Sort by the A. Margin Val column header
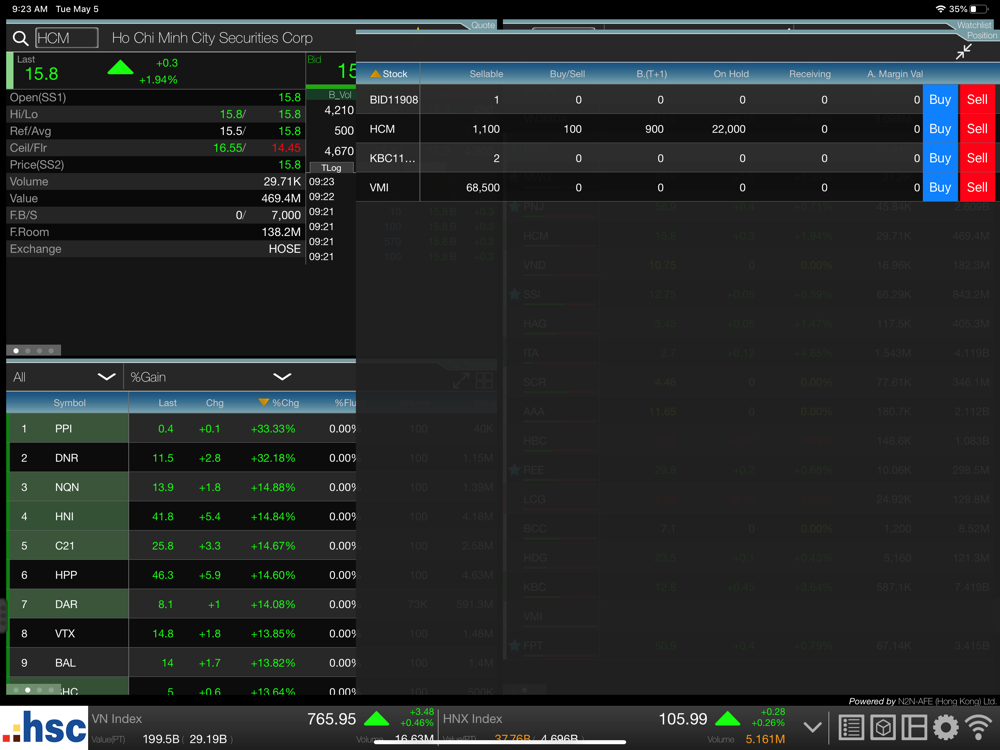 895,74
